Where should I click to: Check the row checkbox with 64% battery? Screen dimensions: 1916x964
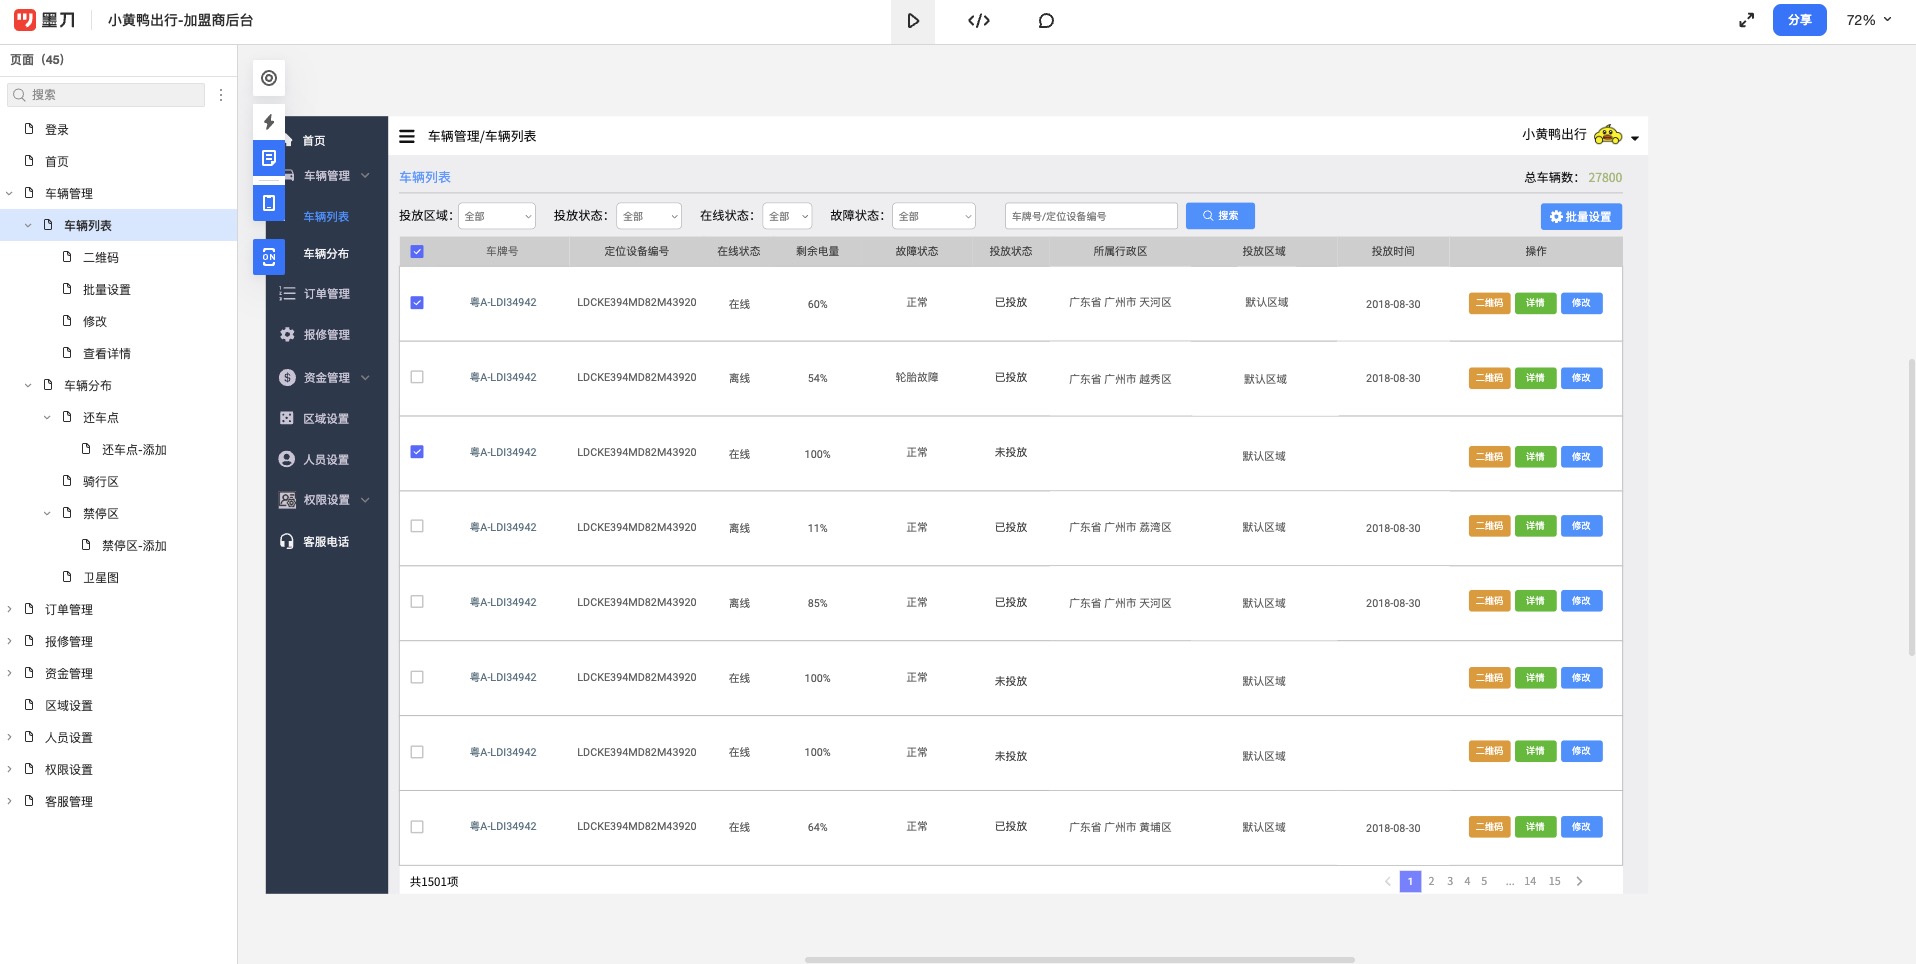pos(417,827)
